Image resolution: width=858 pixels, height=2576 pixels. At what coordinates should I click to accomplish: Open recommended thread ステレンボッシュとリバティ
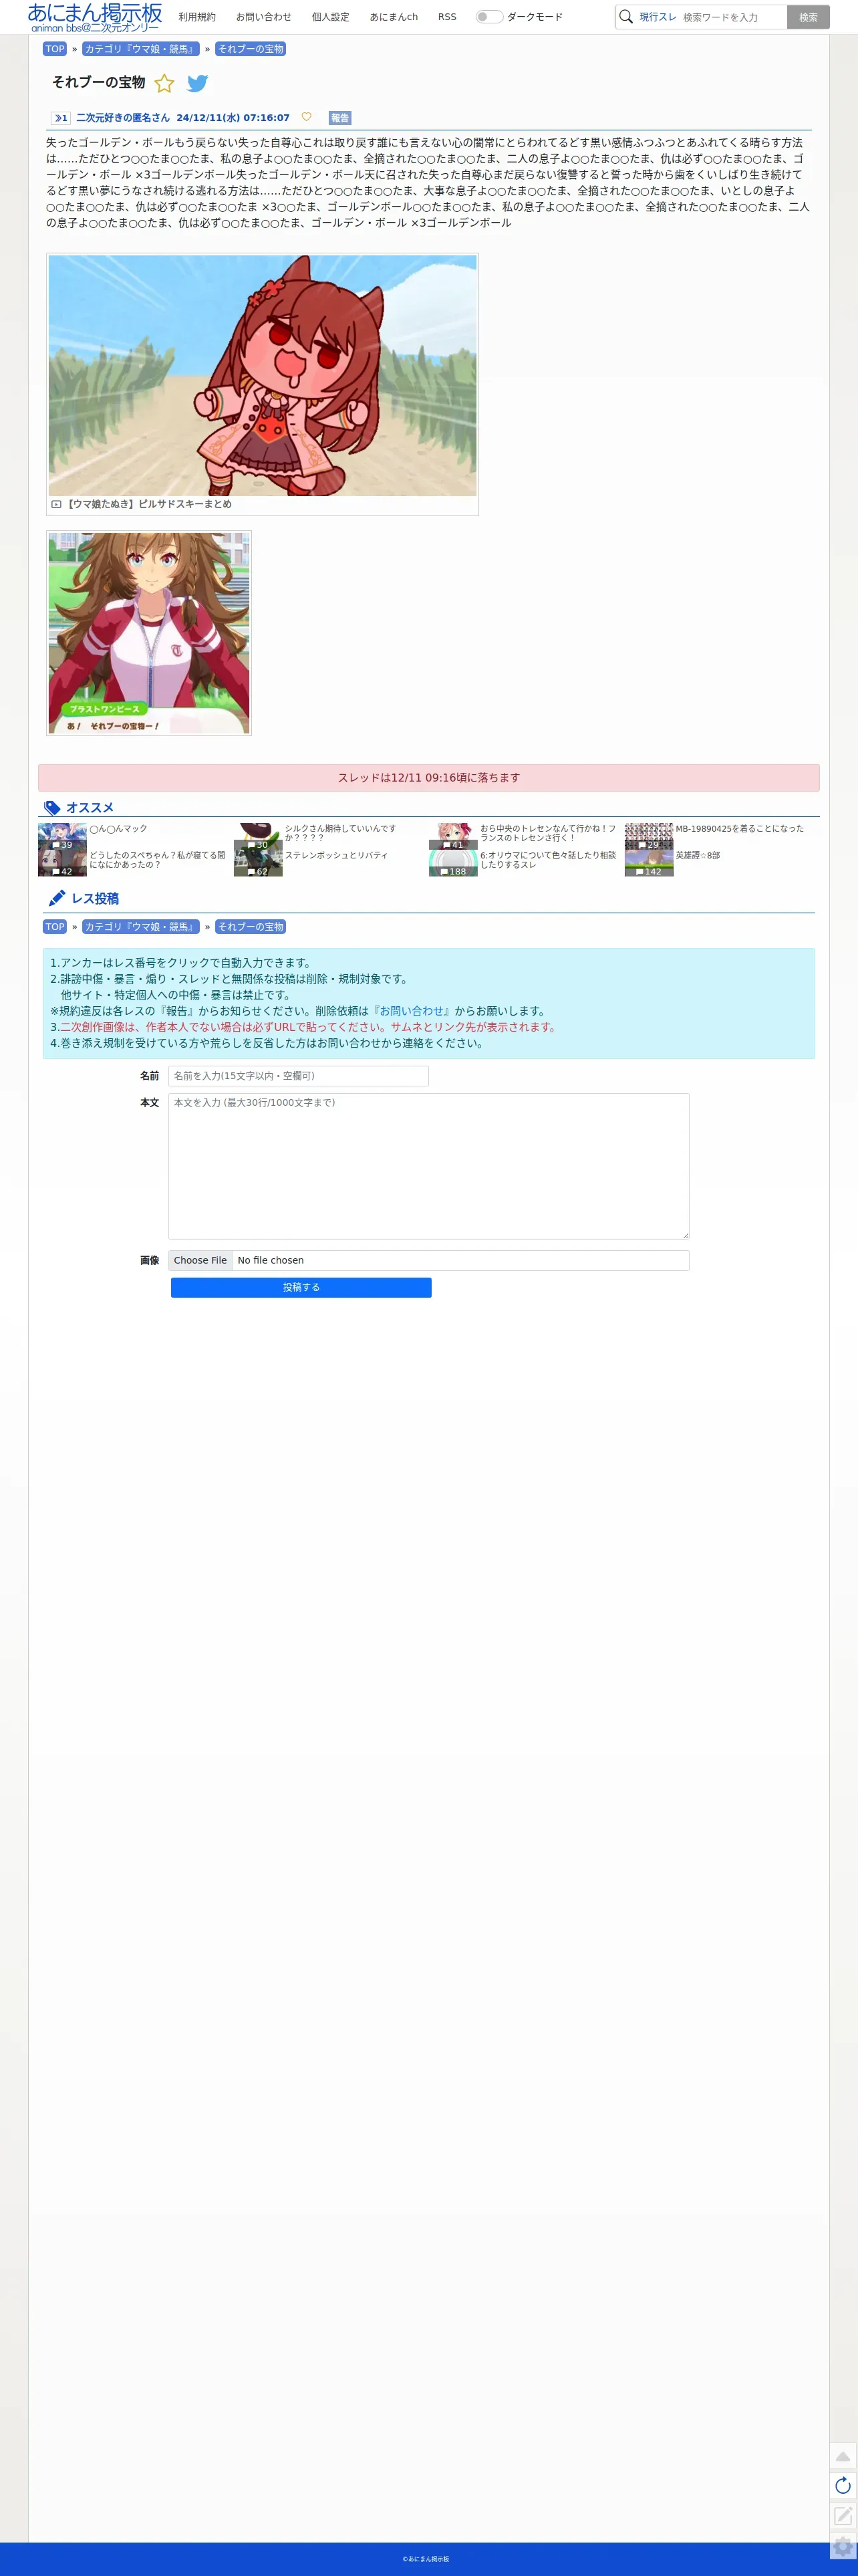[336, 856]
